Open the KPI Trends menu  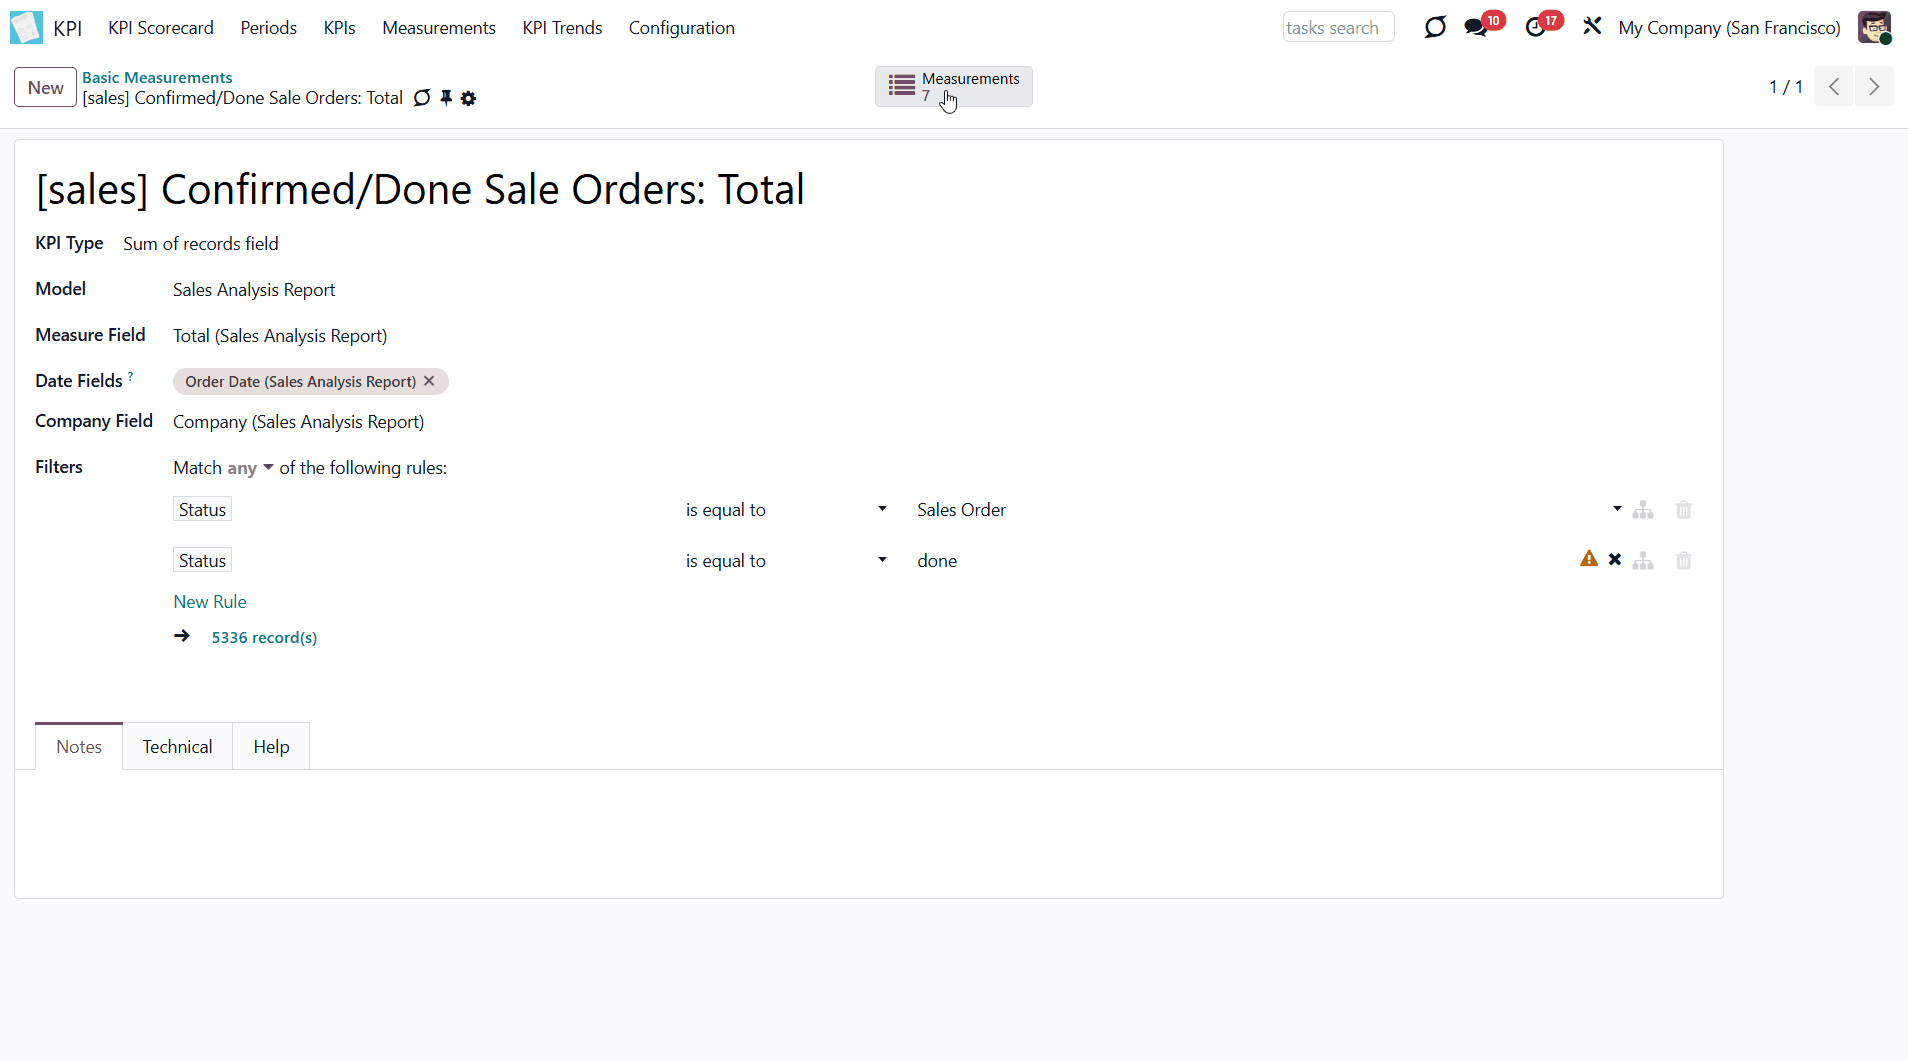[562, 28]
